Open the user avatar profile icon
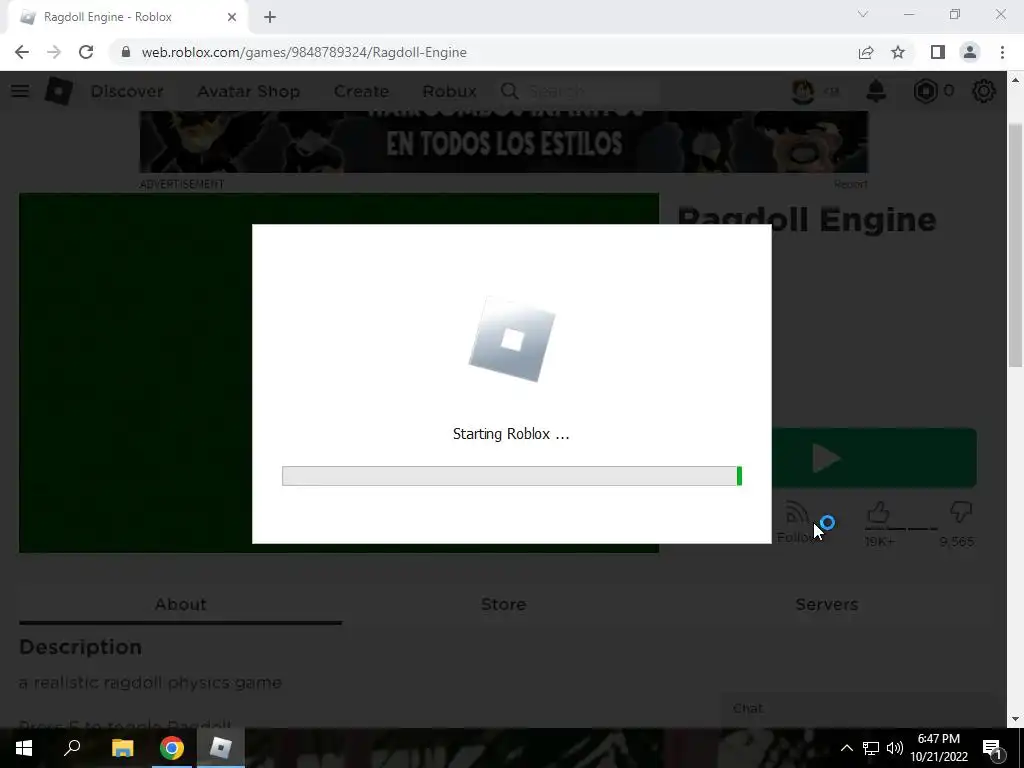1024x768 pixels. (803, 91)
